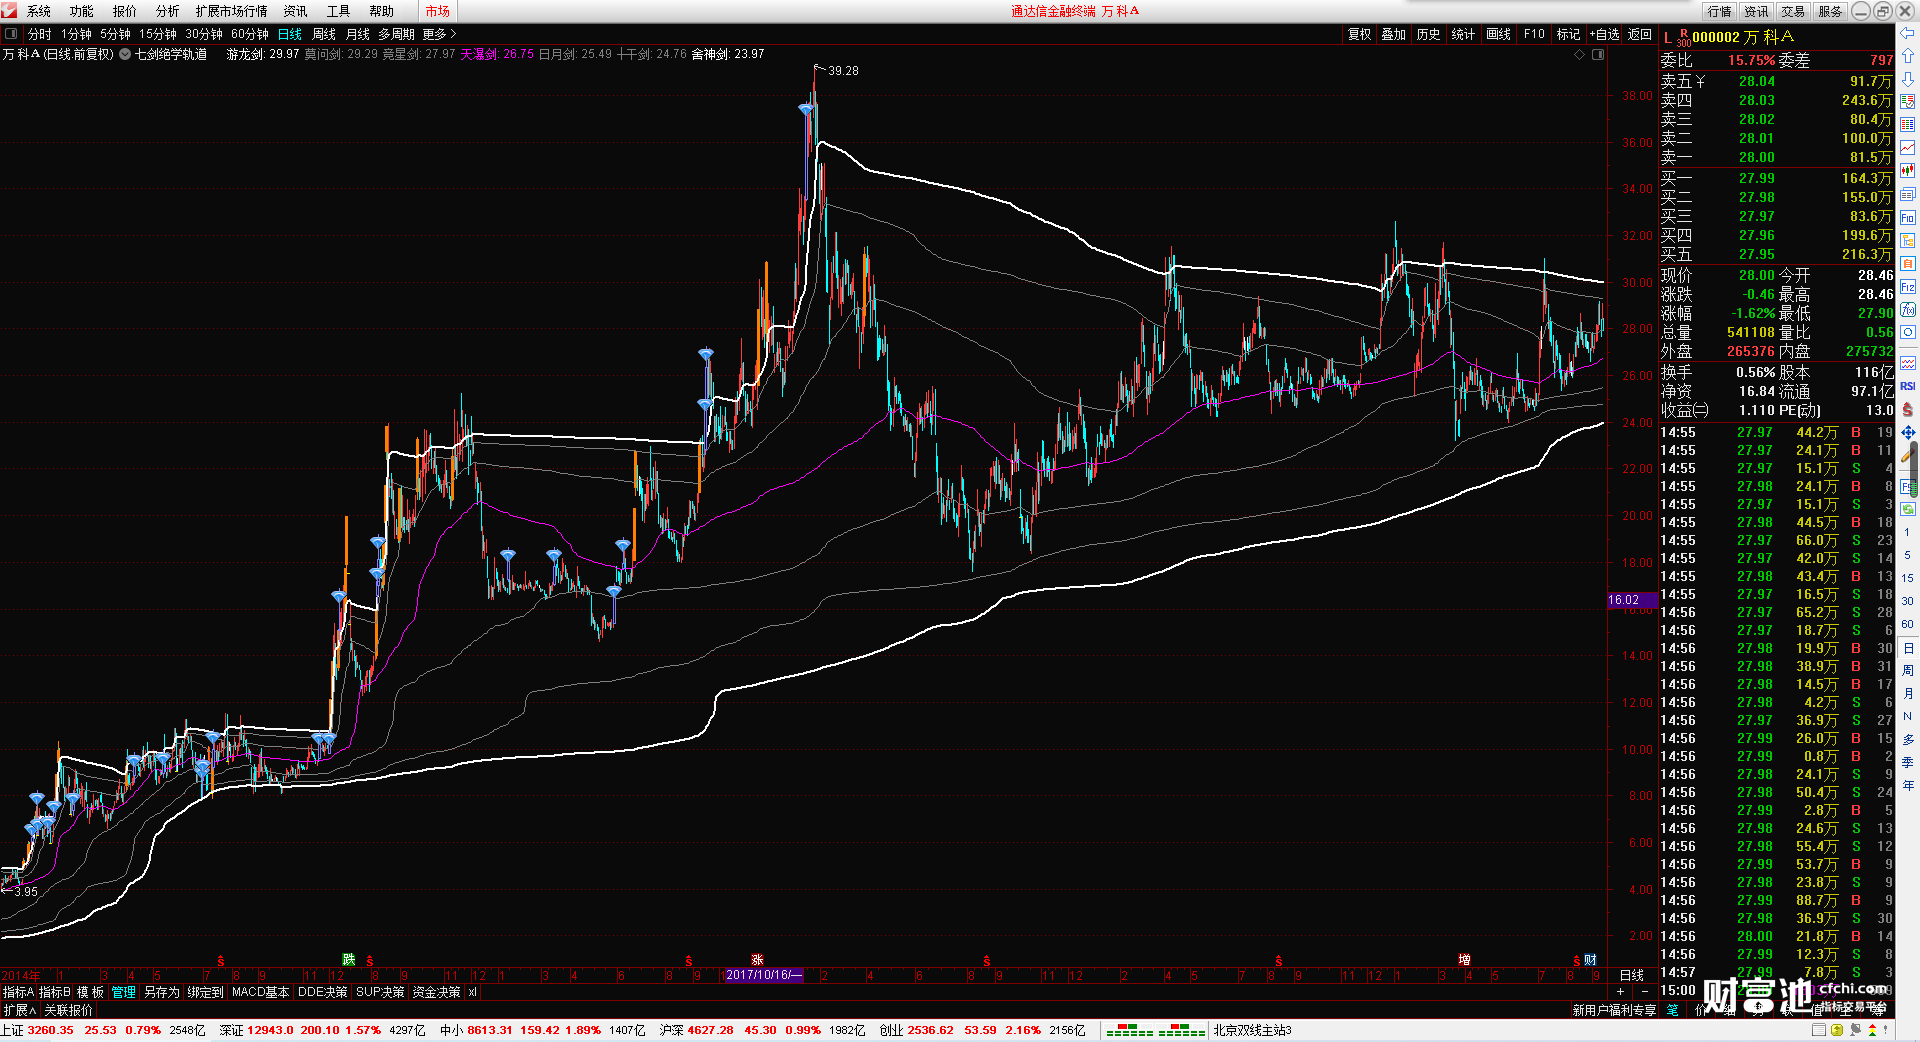This screenshot has width=1920, height=1042.
Task: Click the tree structure icon in sidebar
Action: coord(1907,240)
